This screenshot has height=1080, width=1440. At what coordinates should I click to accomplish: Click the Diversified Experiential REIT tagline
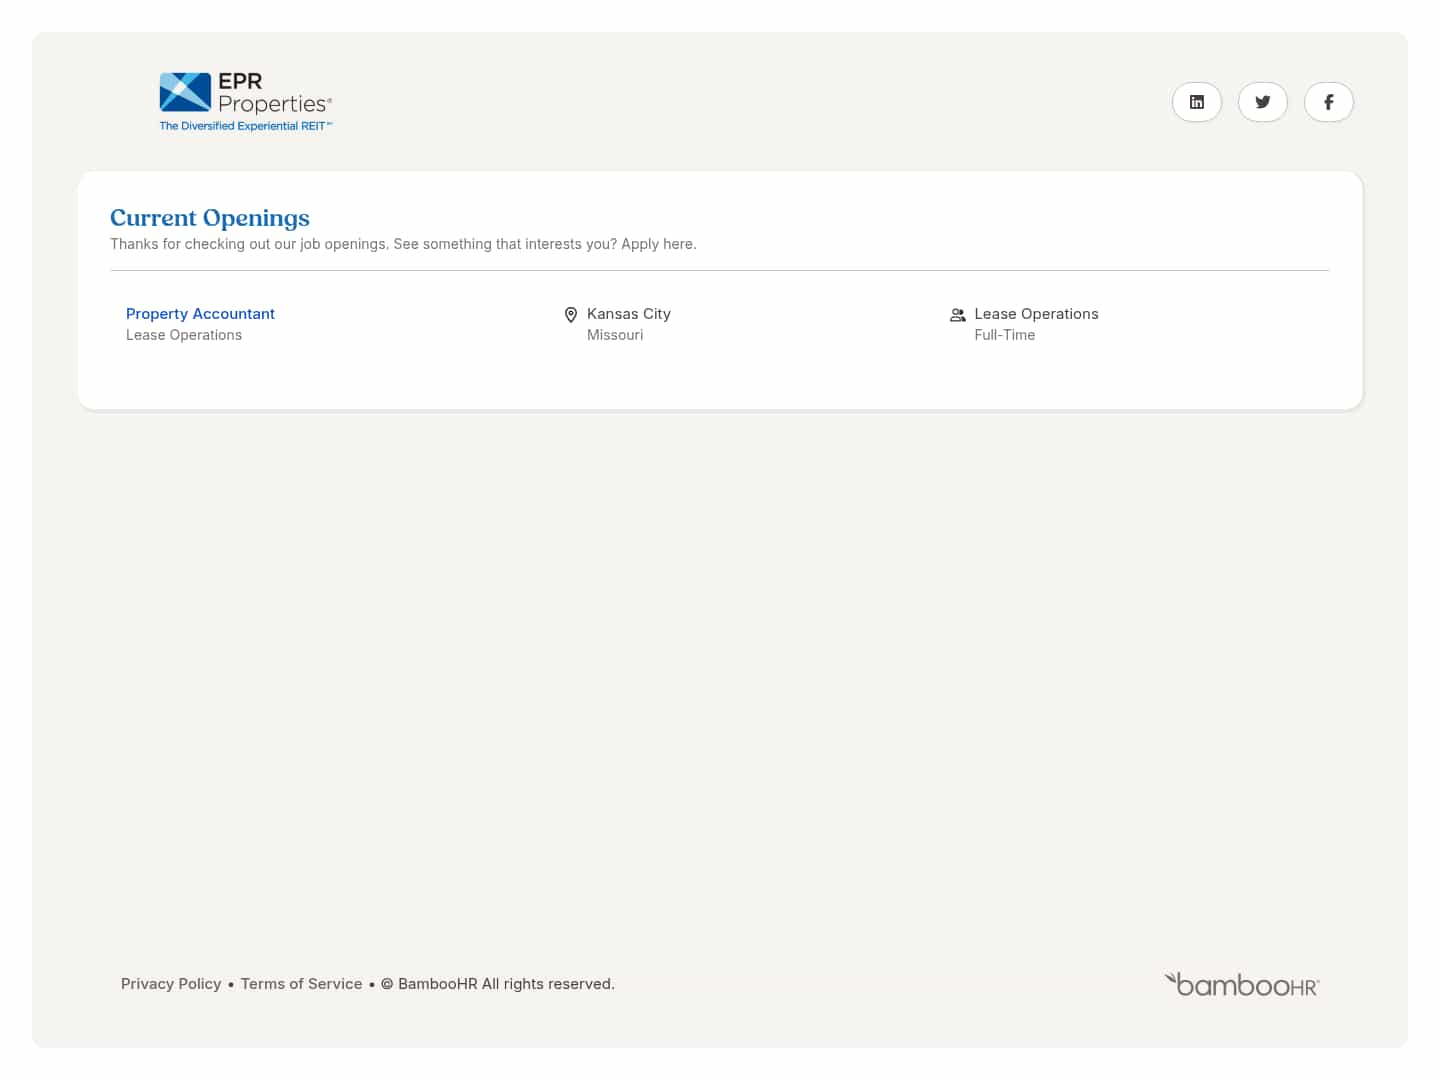246,126
